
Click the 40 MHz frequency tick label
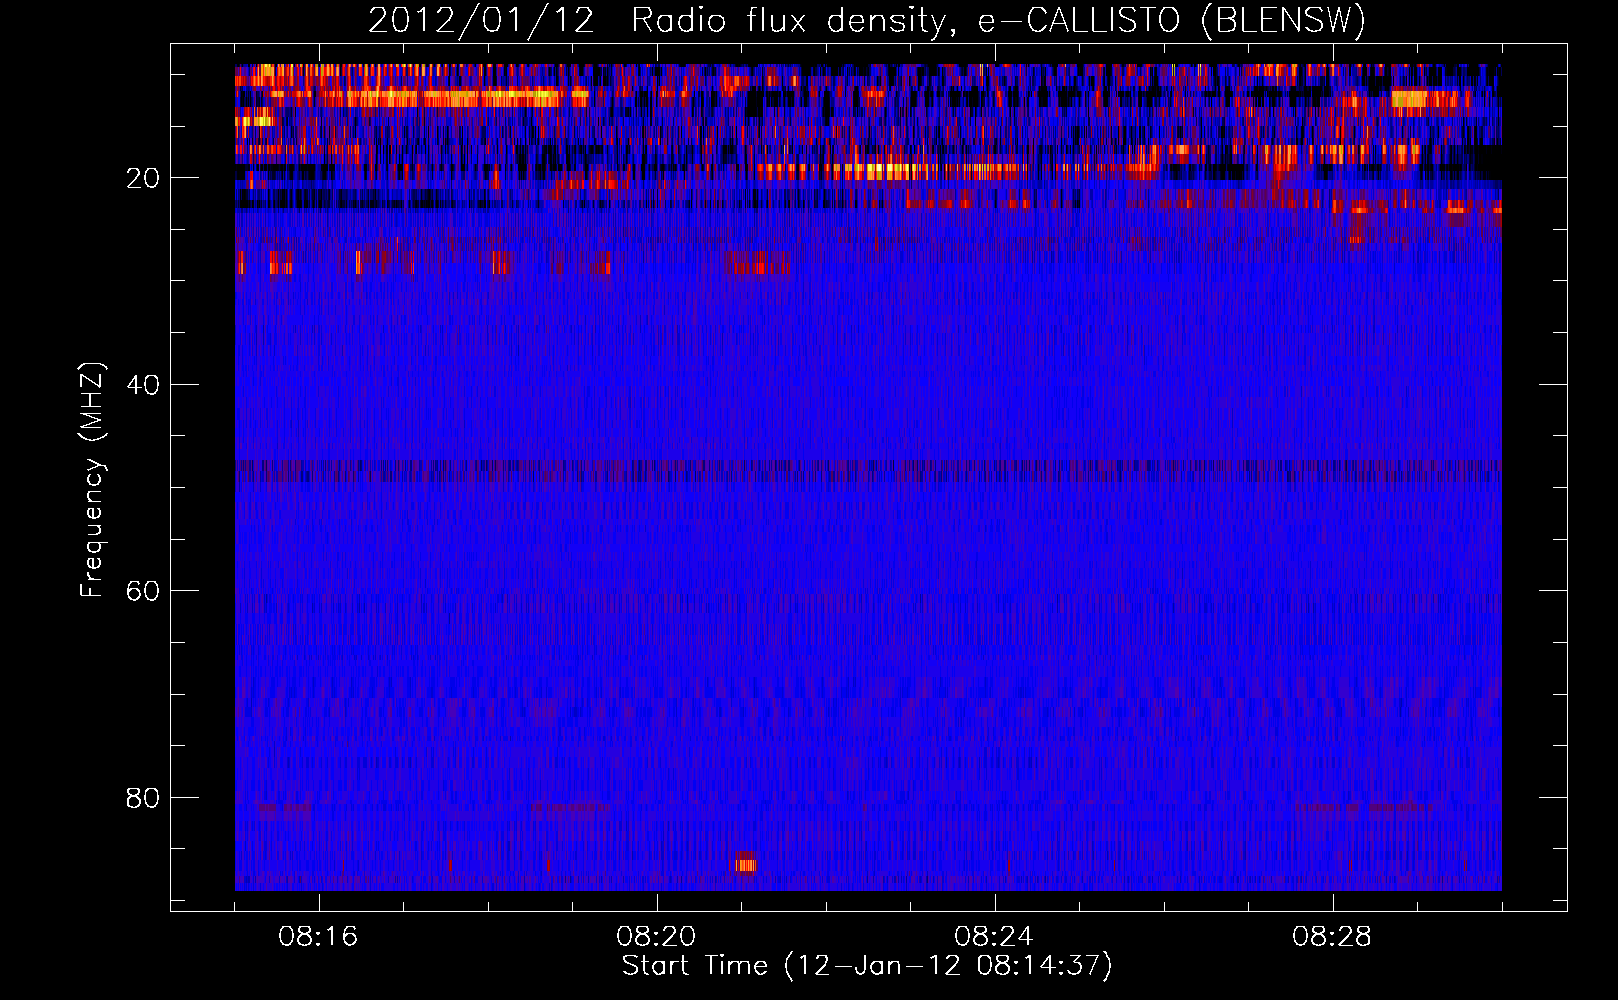pyautogui.click(x=144, y=385)
